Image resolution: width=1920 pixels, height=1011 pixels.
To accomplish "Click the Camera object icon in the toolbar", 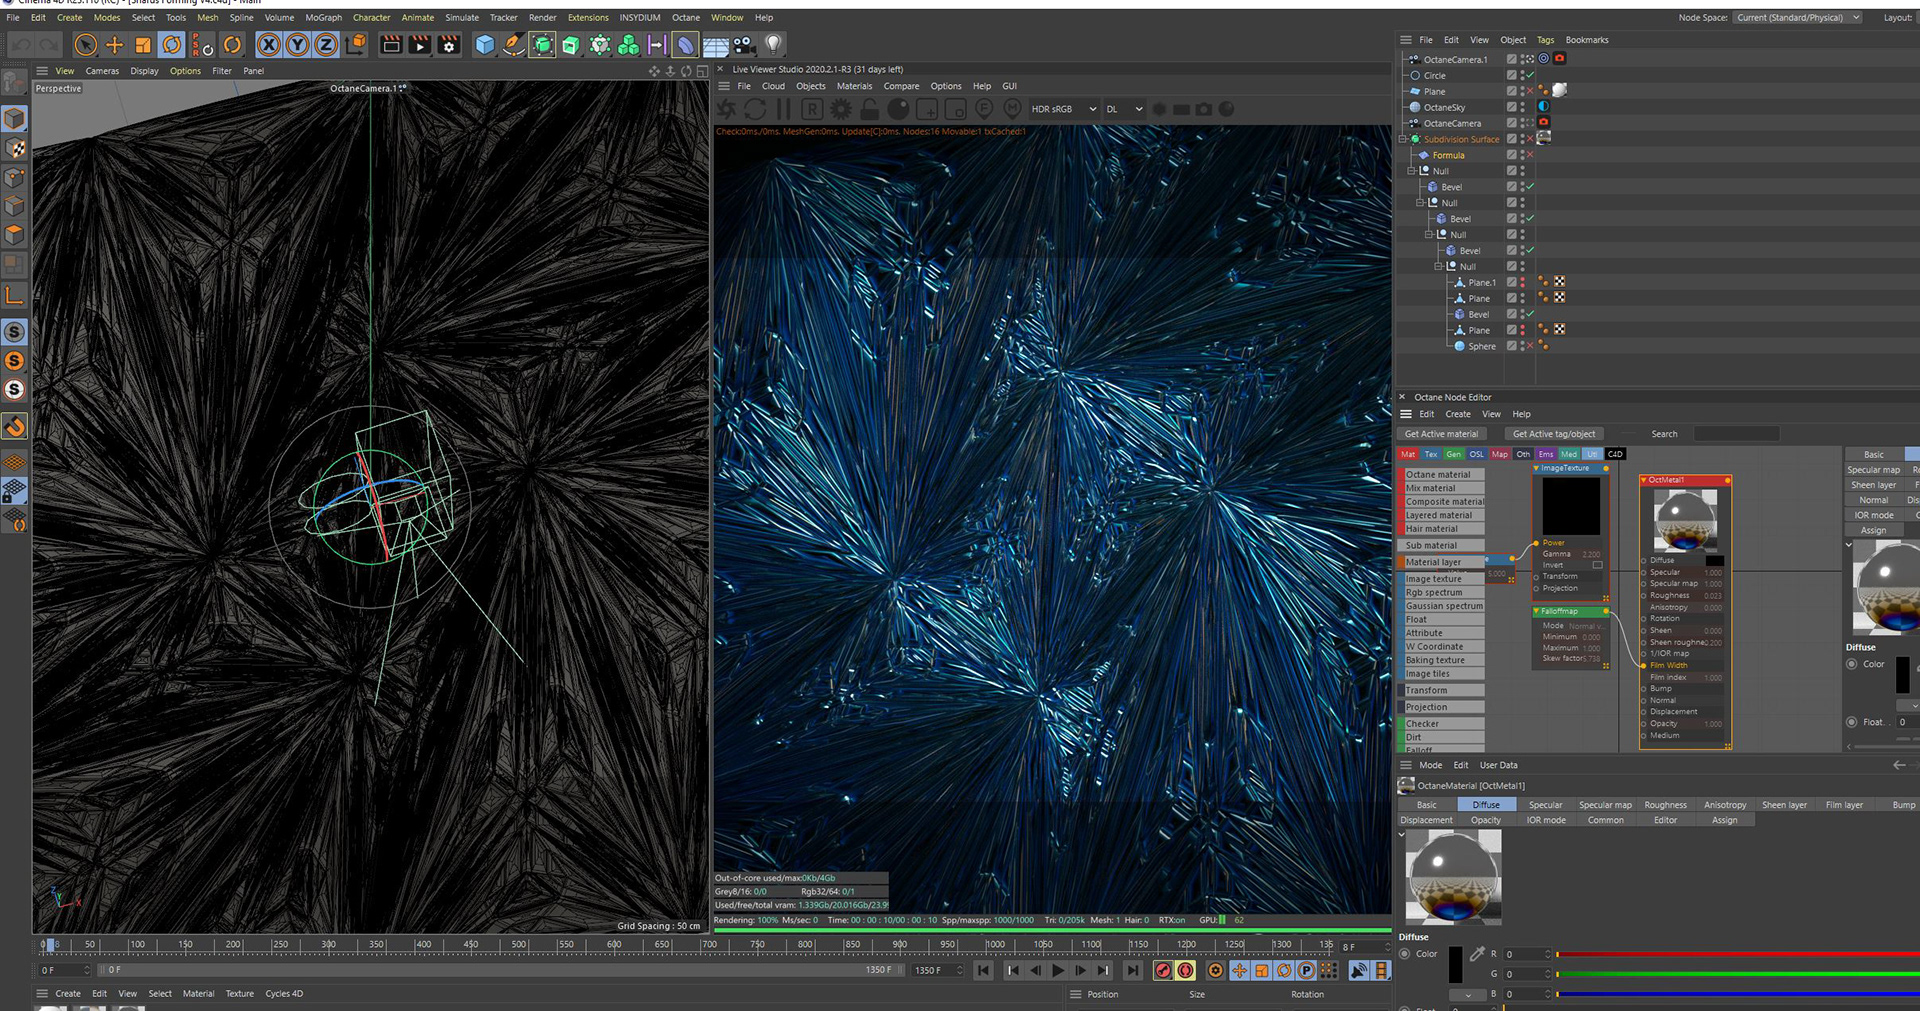I will (x=743, y=45).
